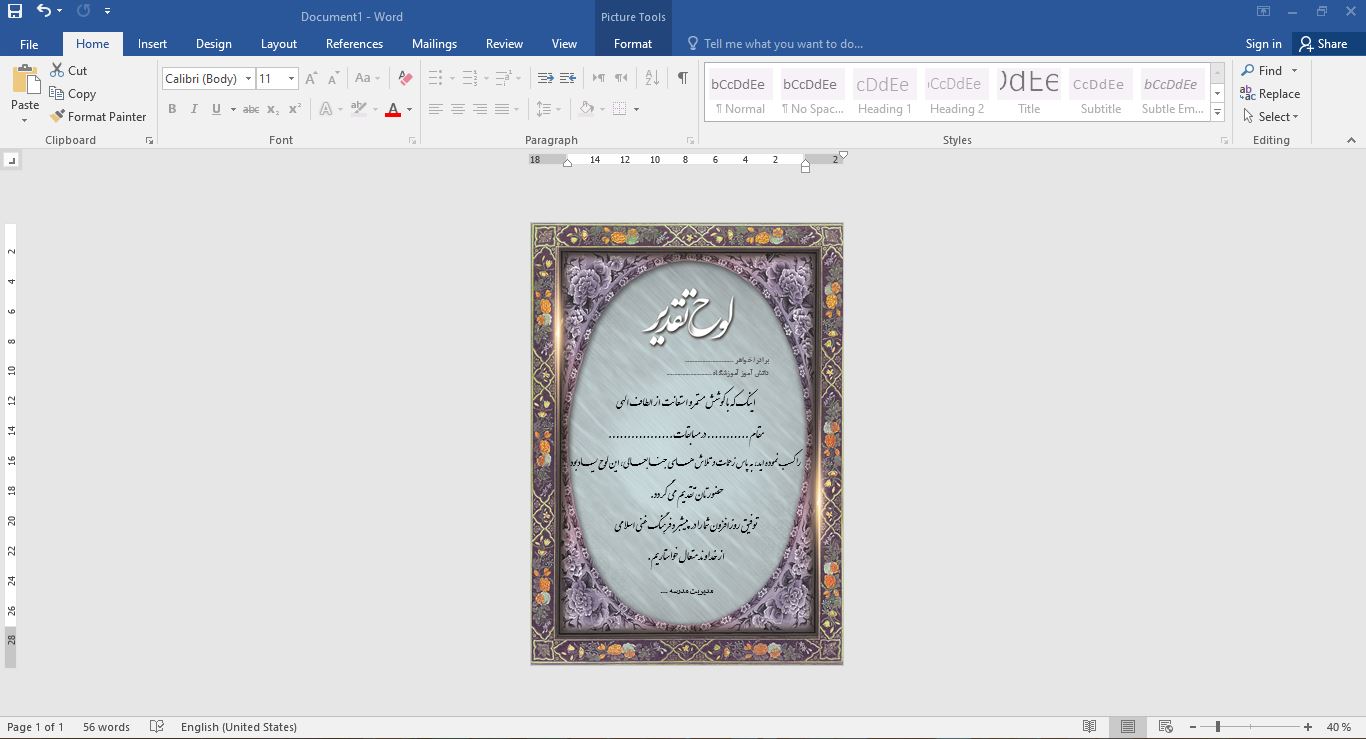The image size is (1366, 739).
Task: Click the Cut scissors icon
Action: (x=57, y=70)
